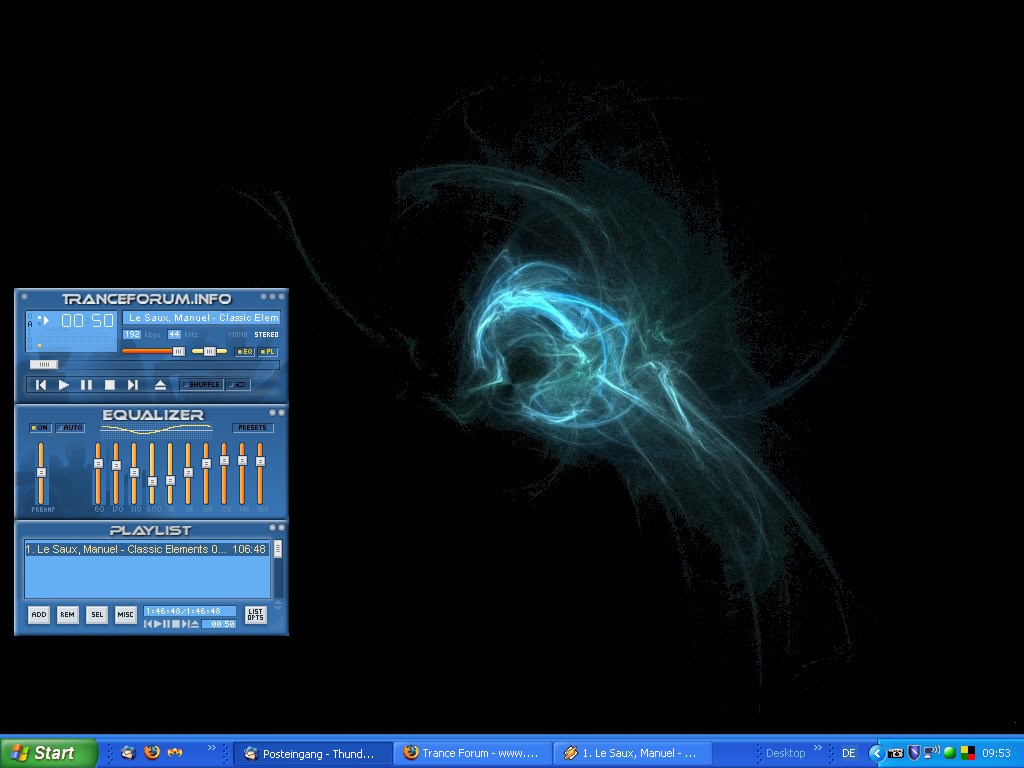Toggle the repeat button next to Shuffle
Viewport: 1024px width, 768px height.
coord(238,385)
